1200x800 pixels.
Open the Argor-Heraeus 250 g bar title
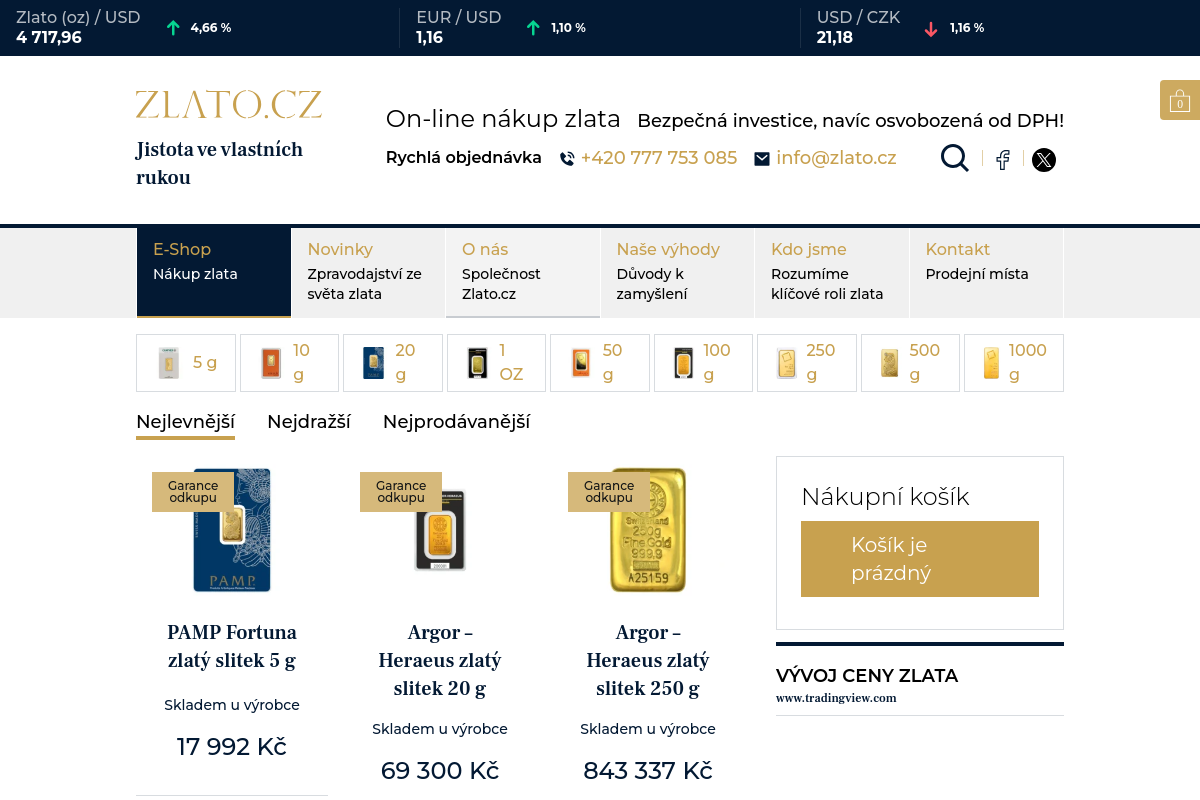pyautogui.click(x=647, y=660)
